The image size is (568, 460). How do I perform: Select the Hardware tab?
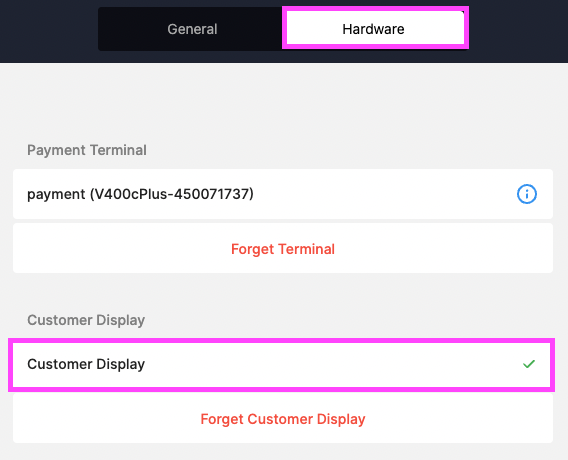pyautogui.click(x=373, y=29)
